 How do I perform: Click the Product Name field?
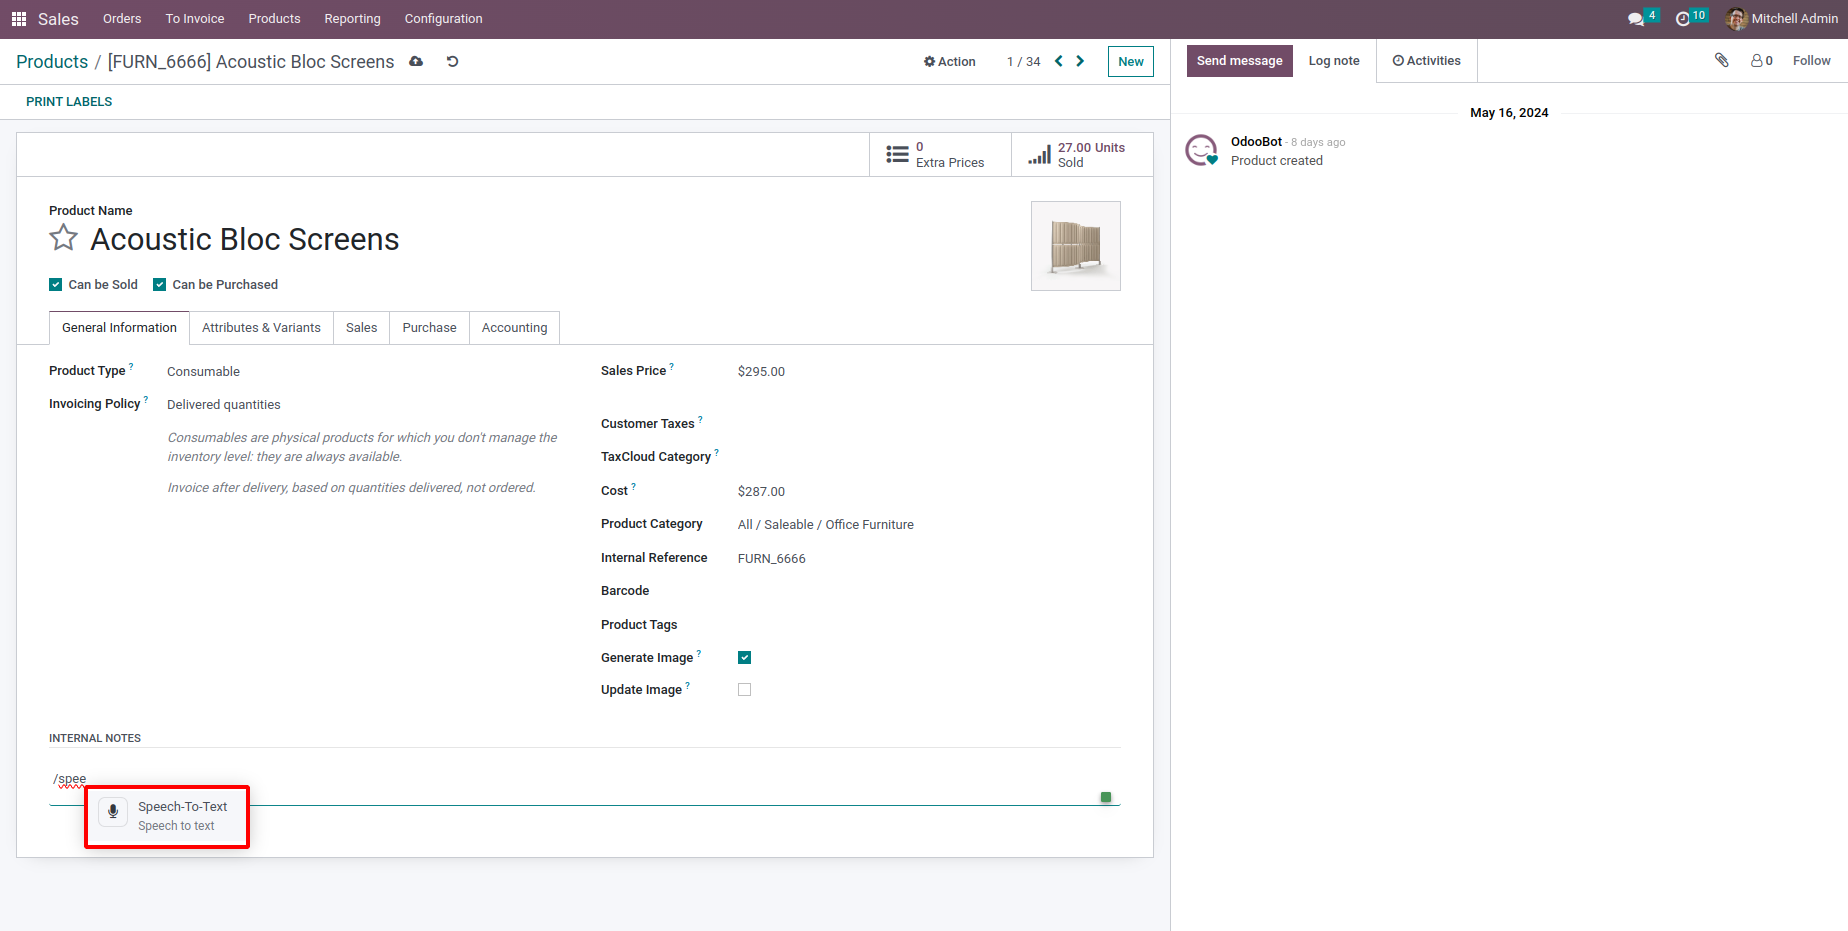244,240
